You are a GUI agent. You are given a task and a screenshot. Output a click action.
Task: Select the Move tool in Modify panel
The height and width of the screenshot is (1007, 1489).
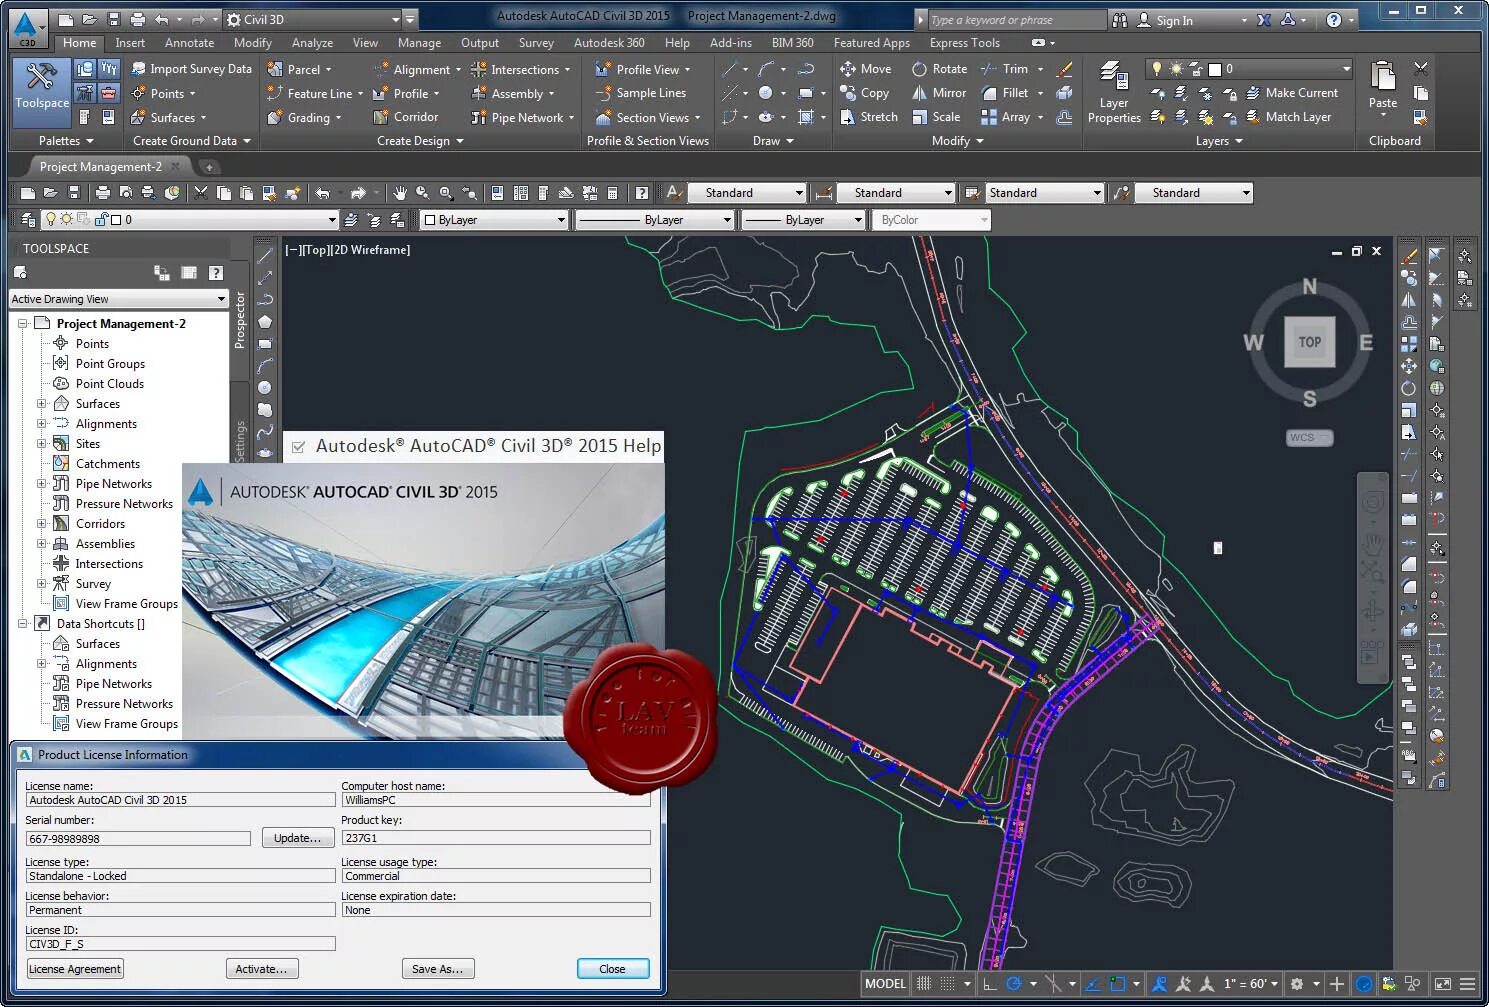click(866, 69)
